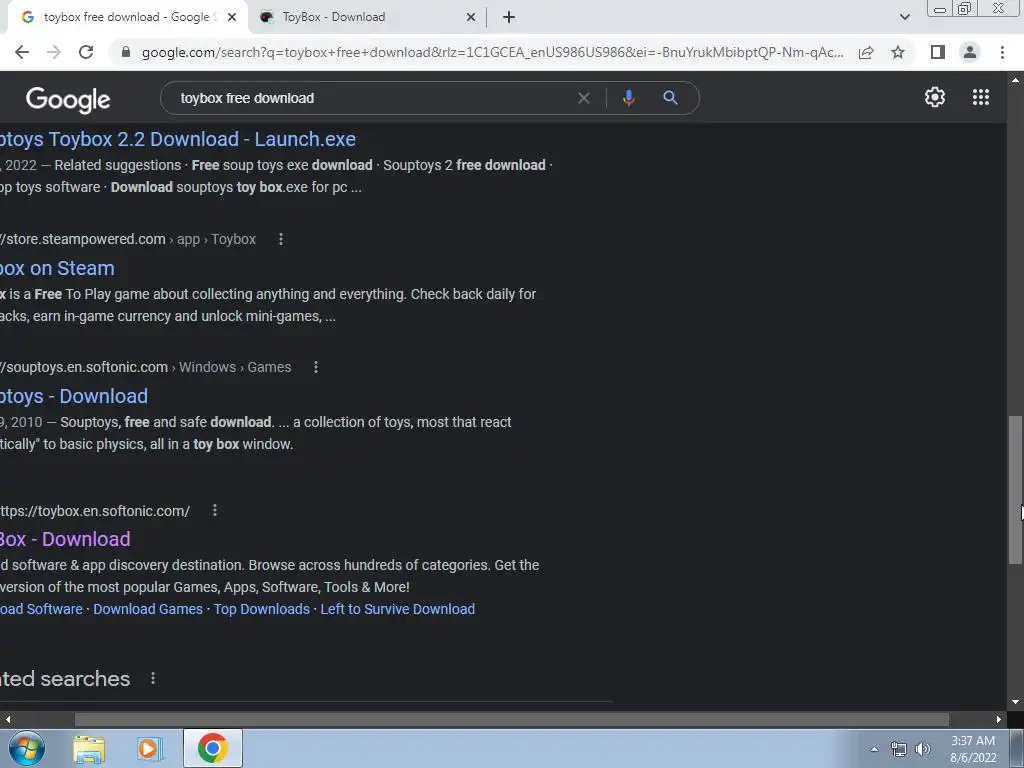Click the store.steampowered.com breadcrumb URL
The image size is (1024, 768).
pyautogui.click(x=128, y=239)
